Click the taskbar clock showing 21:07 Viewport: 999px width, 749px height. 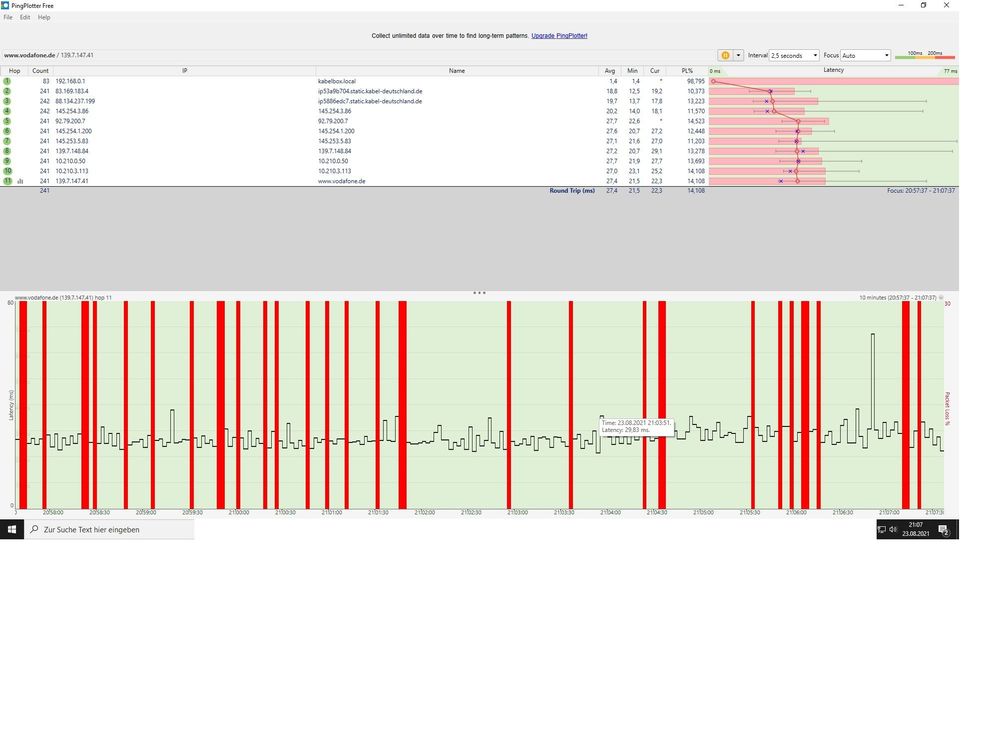pyautogui.click(x=916, y=529)
